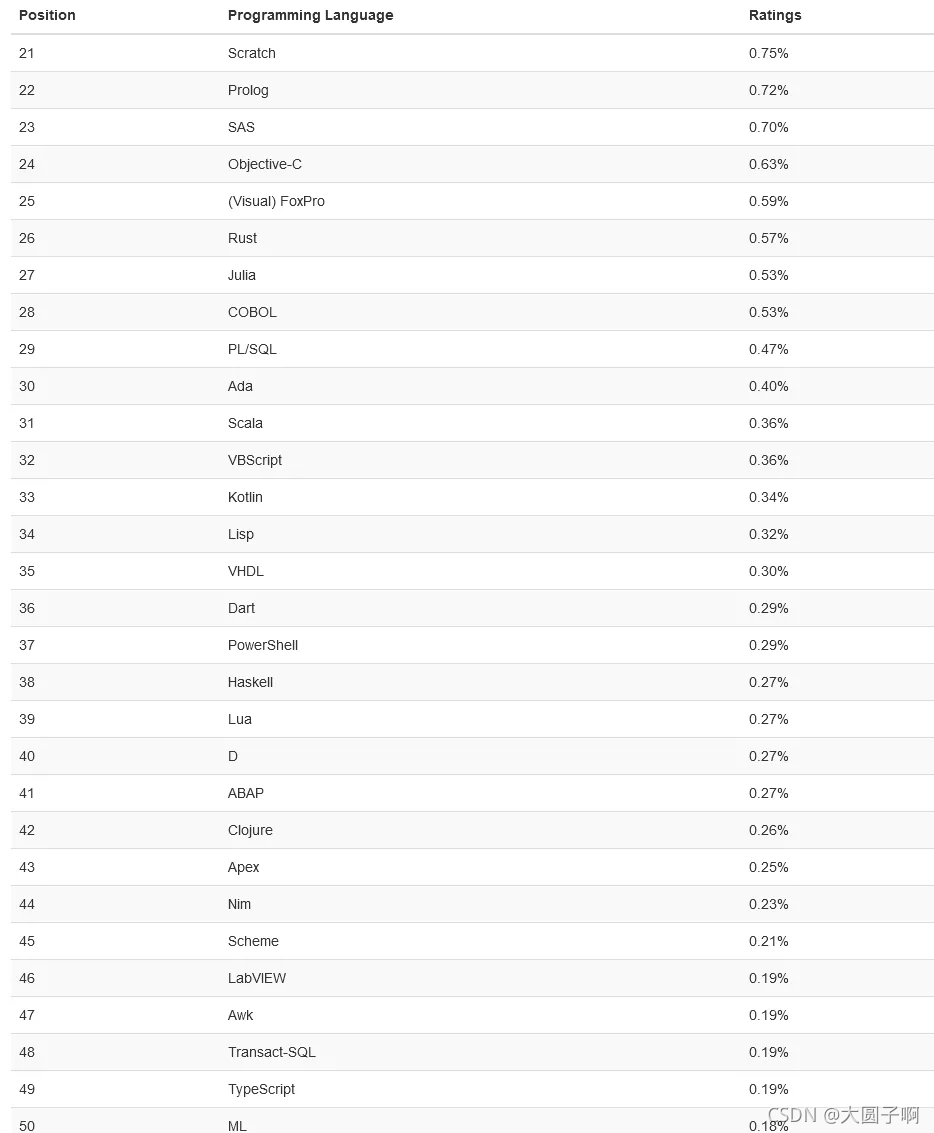Click the Julia row text
934x1133 pixels.
coord(241,275)
